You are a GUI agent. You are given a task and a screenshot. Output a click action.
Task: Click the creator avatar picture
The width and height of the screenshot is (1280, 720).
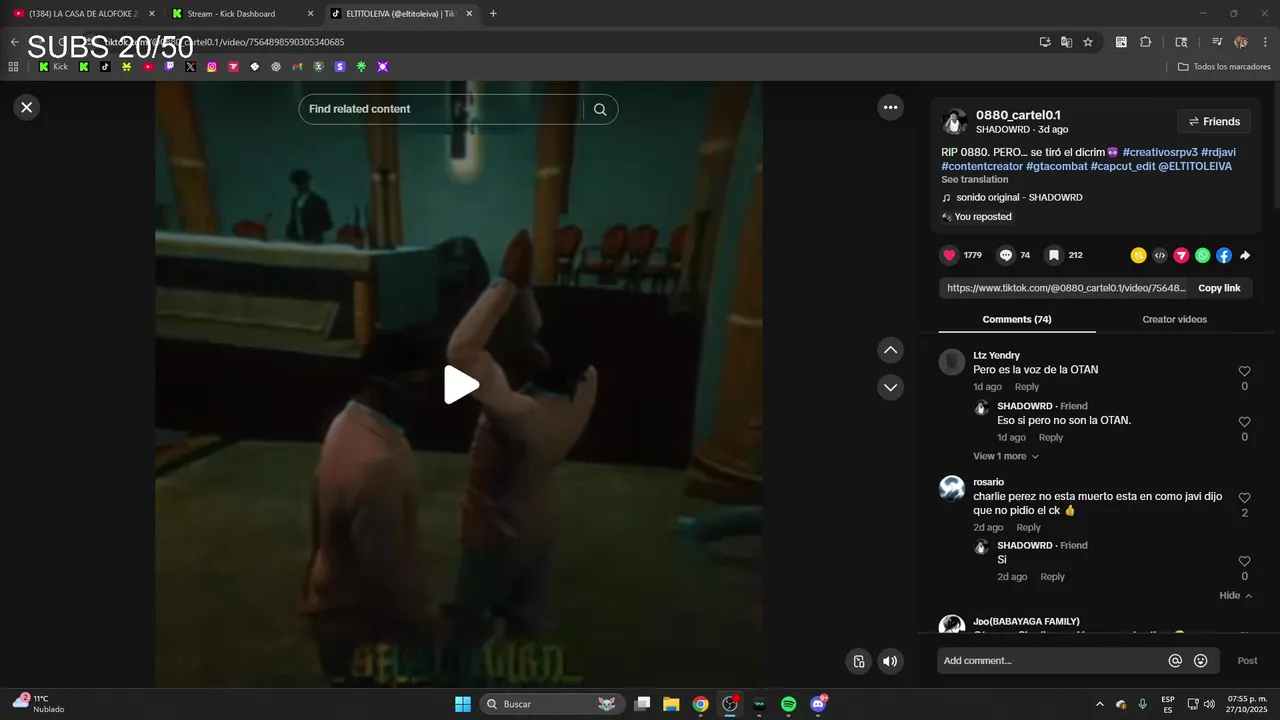click(x=954, y=121)
